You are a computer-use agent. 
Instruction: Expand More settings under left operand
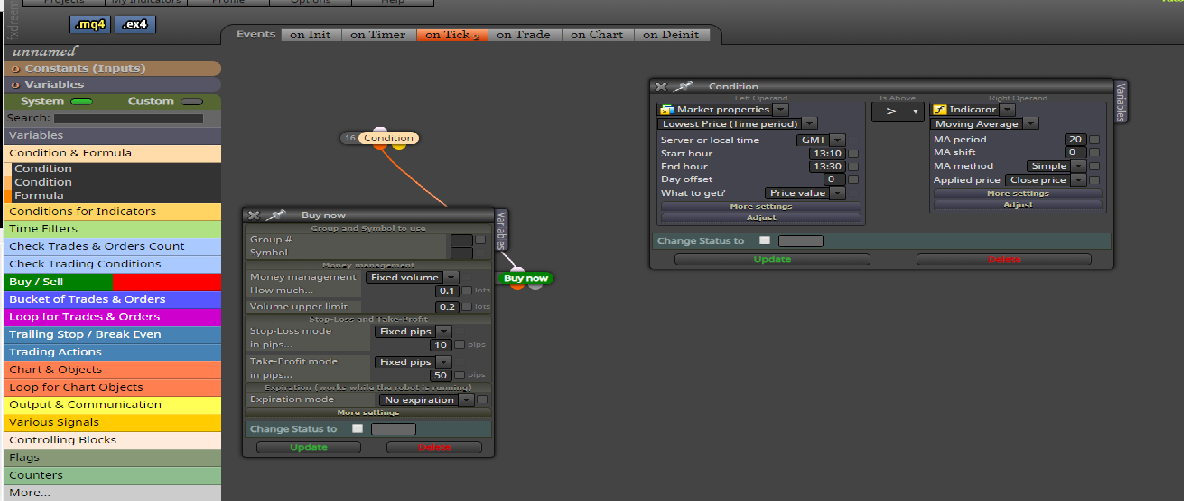coord(761,206)
